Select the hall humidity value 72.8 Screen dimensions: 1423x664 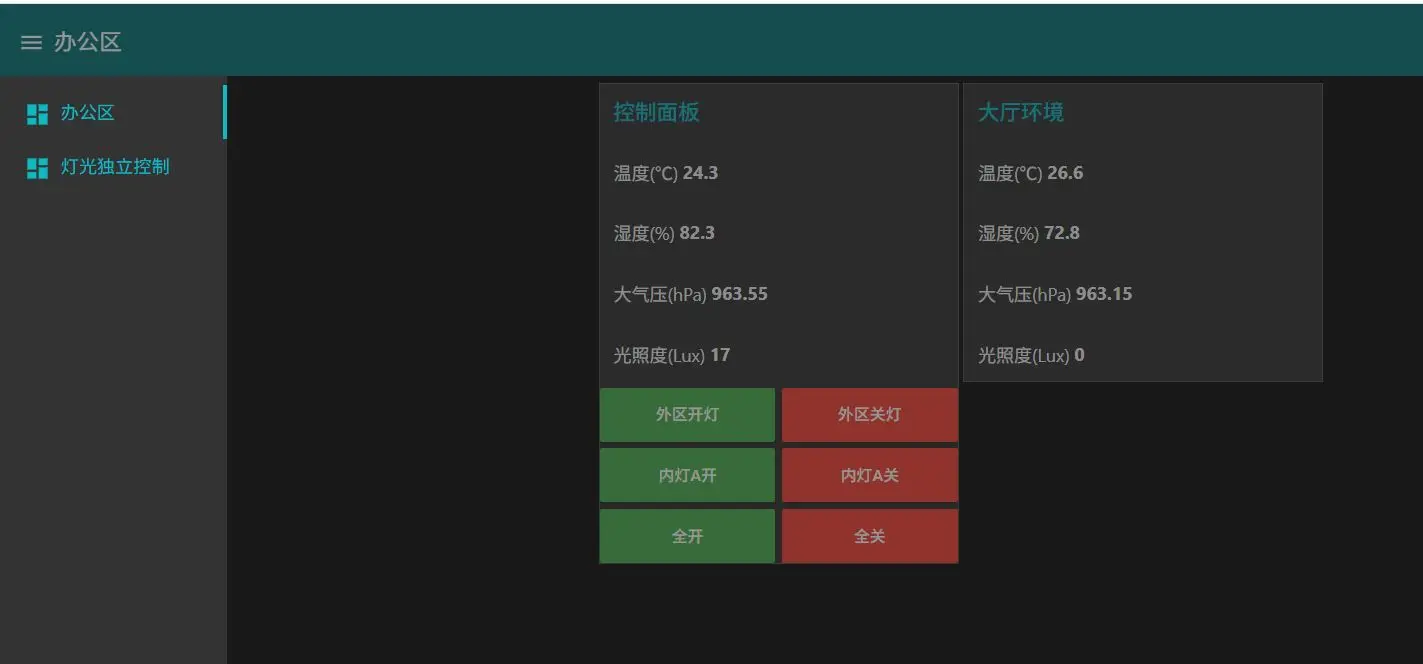(x=1062, y=233)
